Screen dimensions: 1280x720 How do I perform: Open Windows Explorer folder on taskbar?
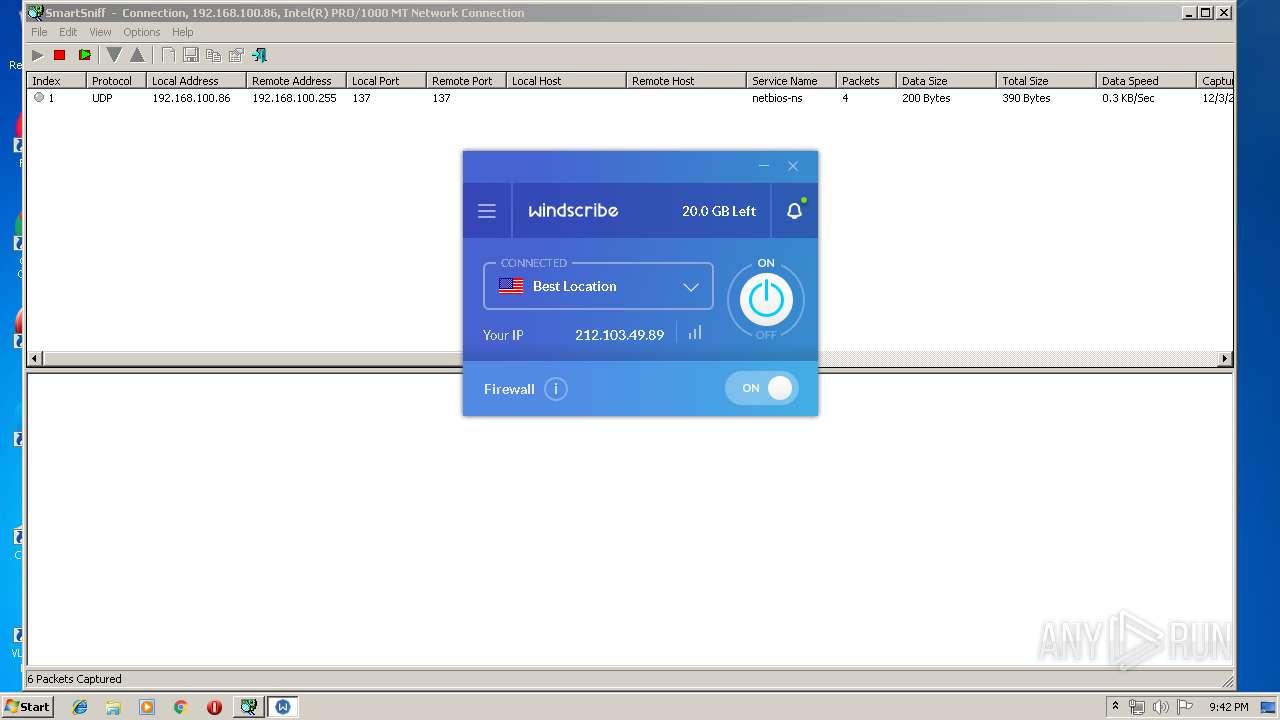[x=113, y=707]
